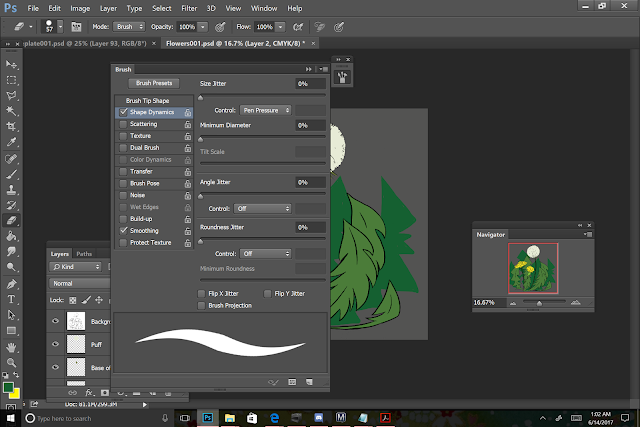Open Windows Start menu
Screen dimensions: 640x427
pyautogui.click(x=10, y=418)
